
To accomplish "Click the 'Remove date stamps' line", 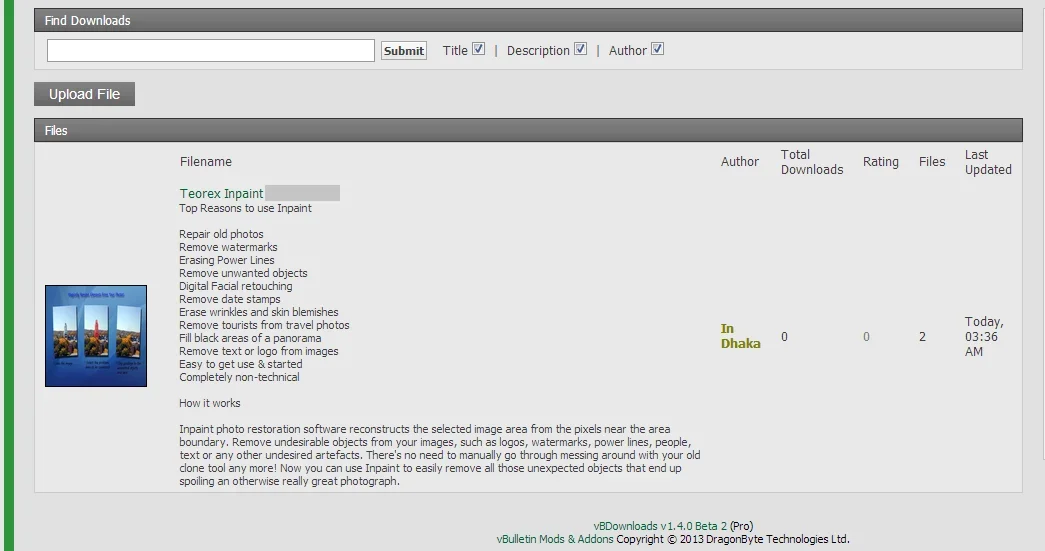I will tap(229, 298).
